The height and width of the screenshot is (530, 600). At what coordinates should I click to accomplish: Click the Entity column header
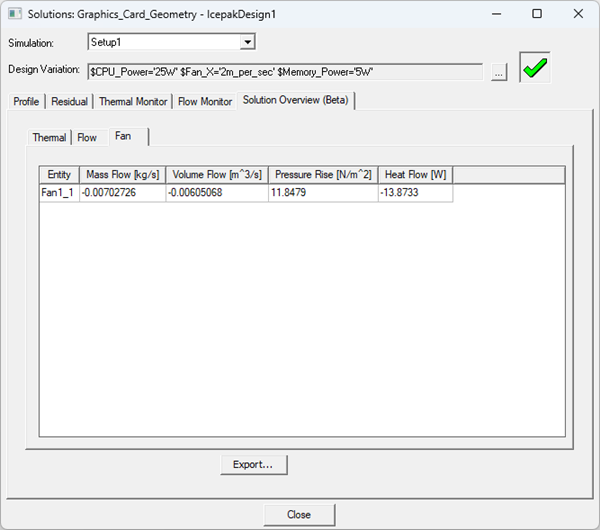(x=59, y=175)
